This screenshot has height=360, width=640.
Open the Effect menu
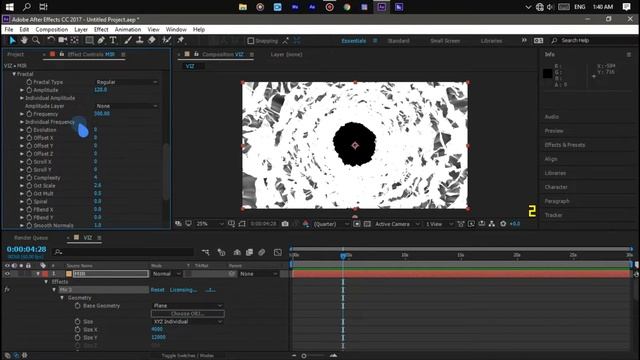point(101,29)
